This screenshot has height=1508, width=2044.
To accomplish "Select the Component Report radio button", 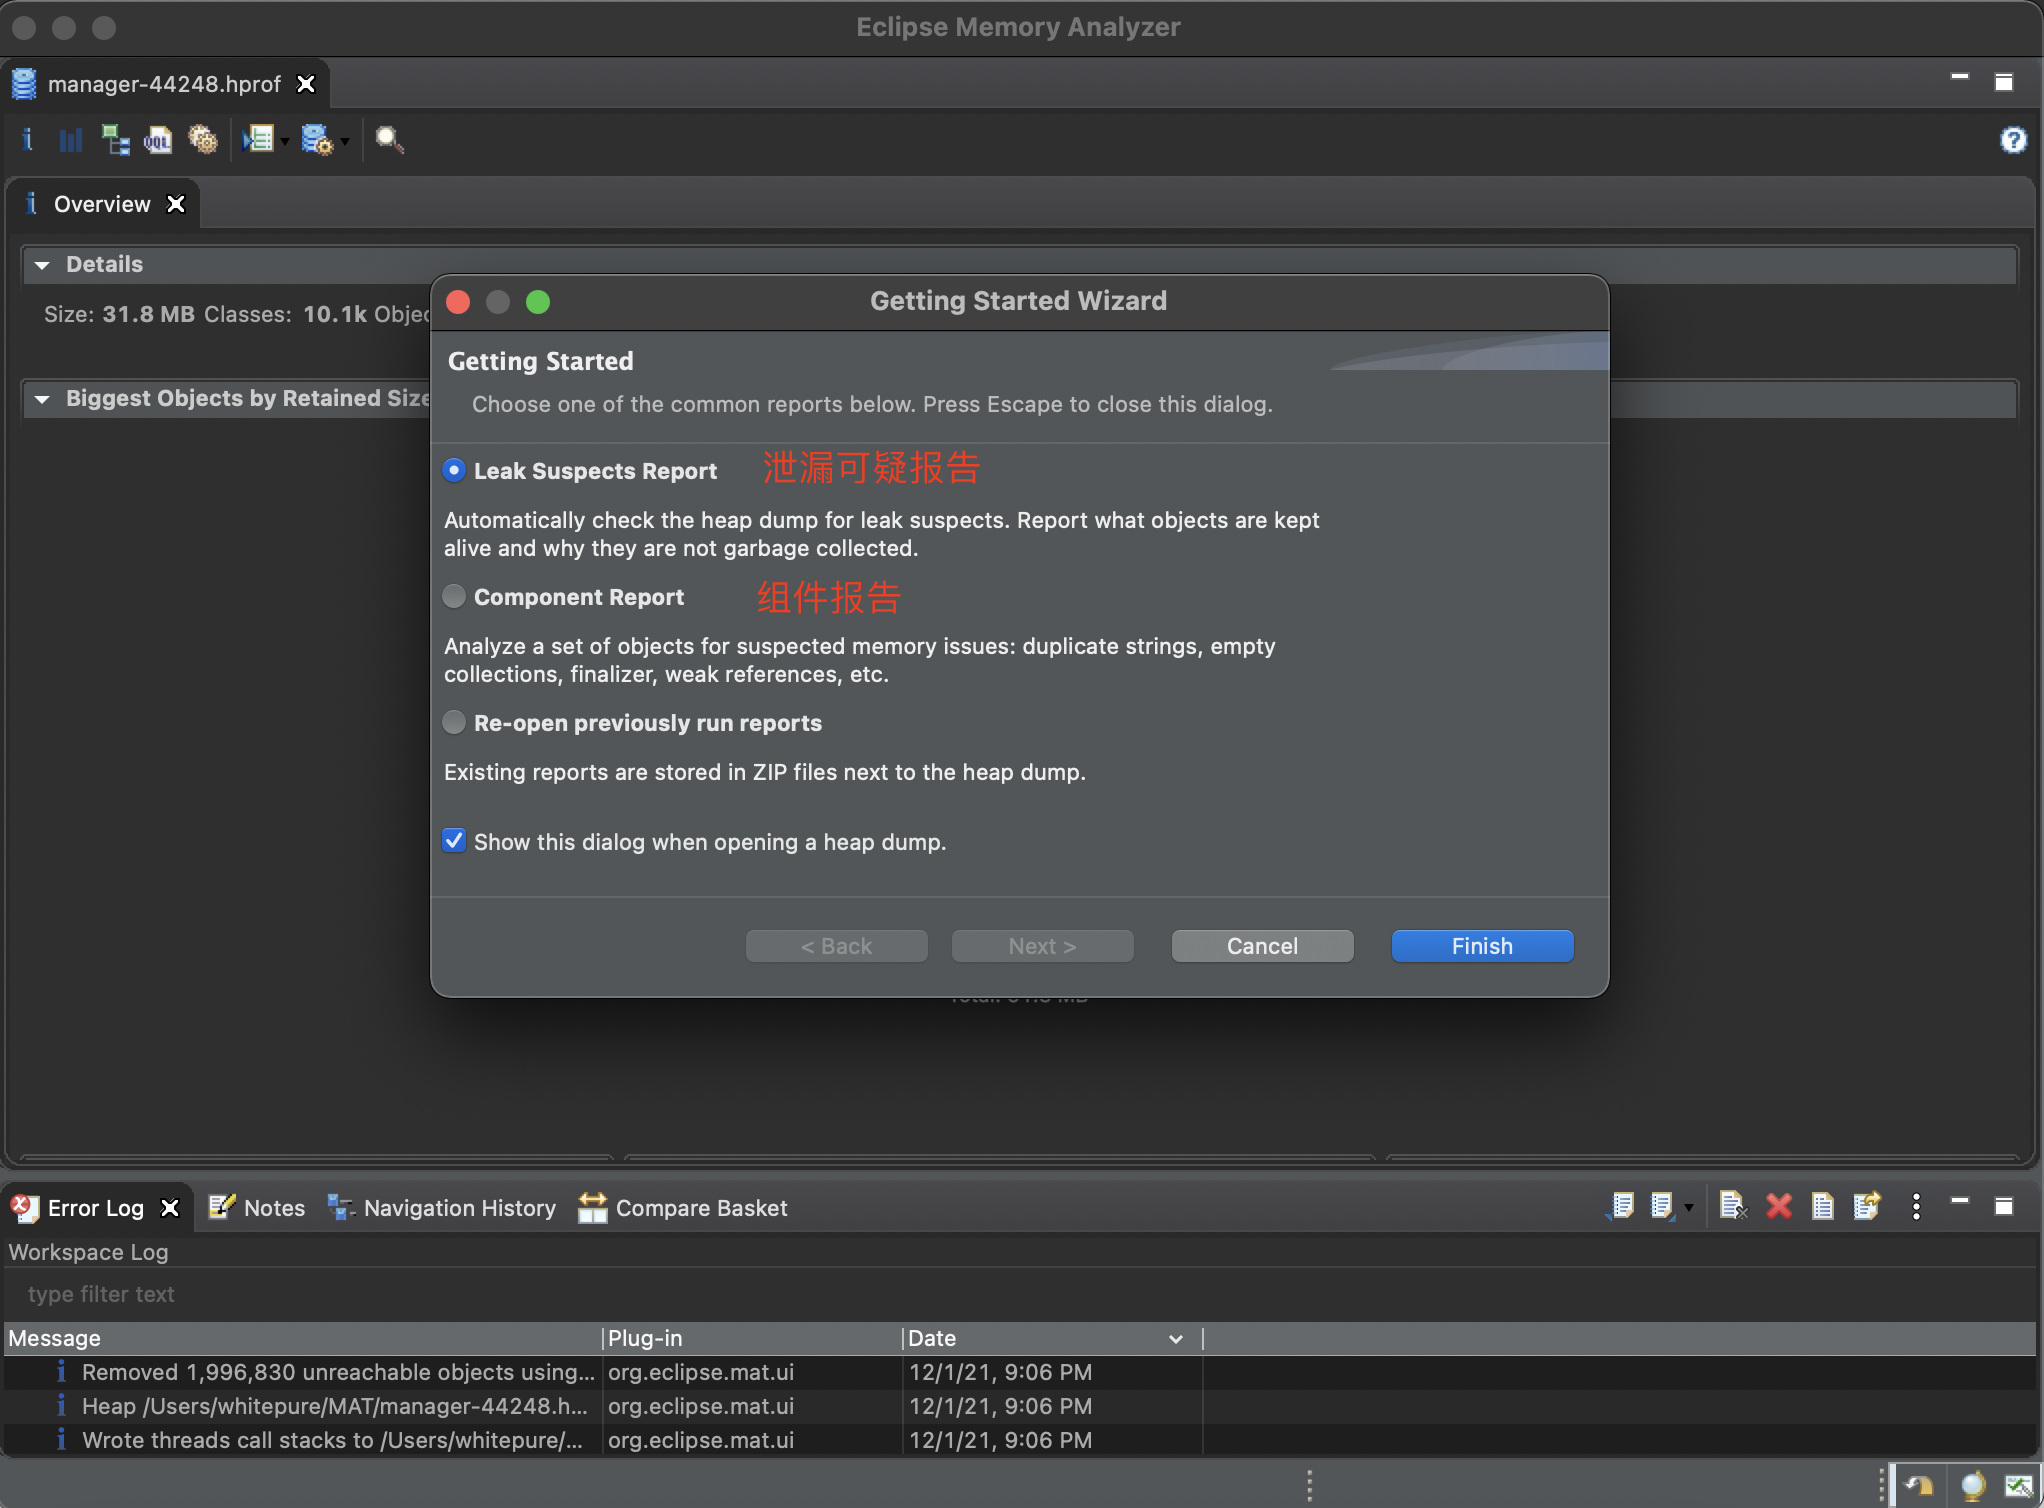I will click(x=454, y=596).
